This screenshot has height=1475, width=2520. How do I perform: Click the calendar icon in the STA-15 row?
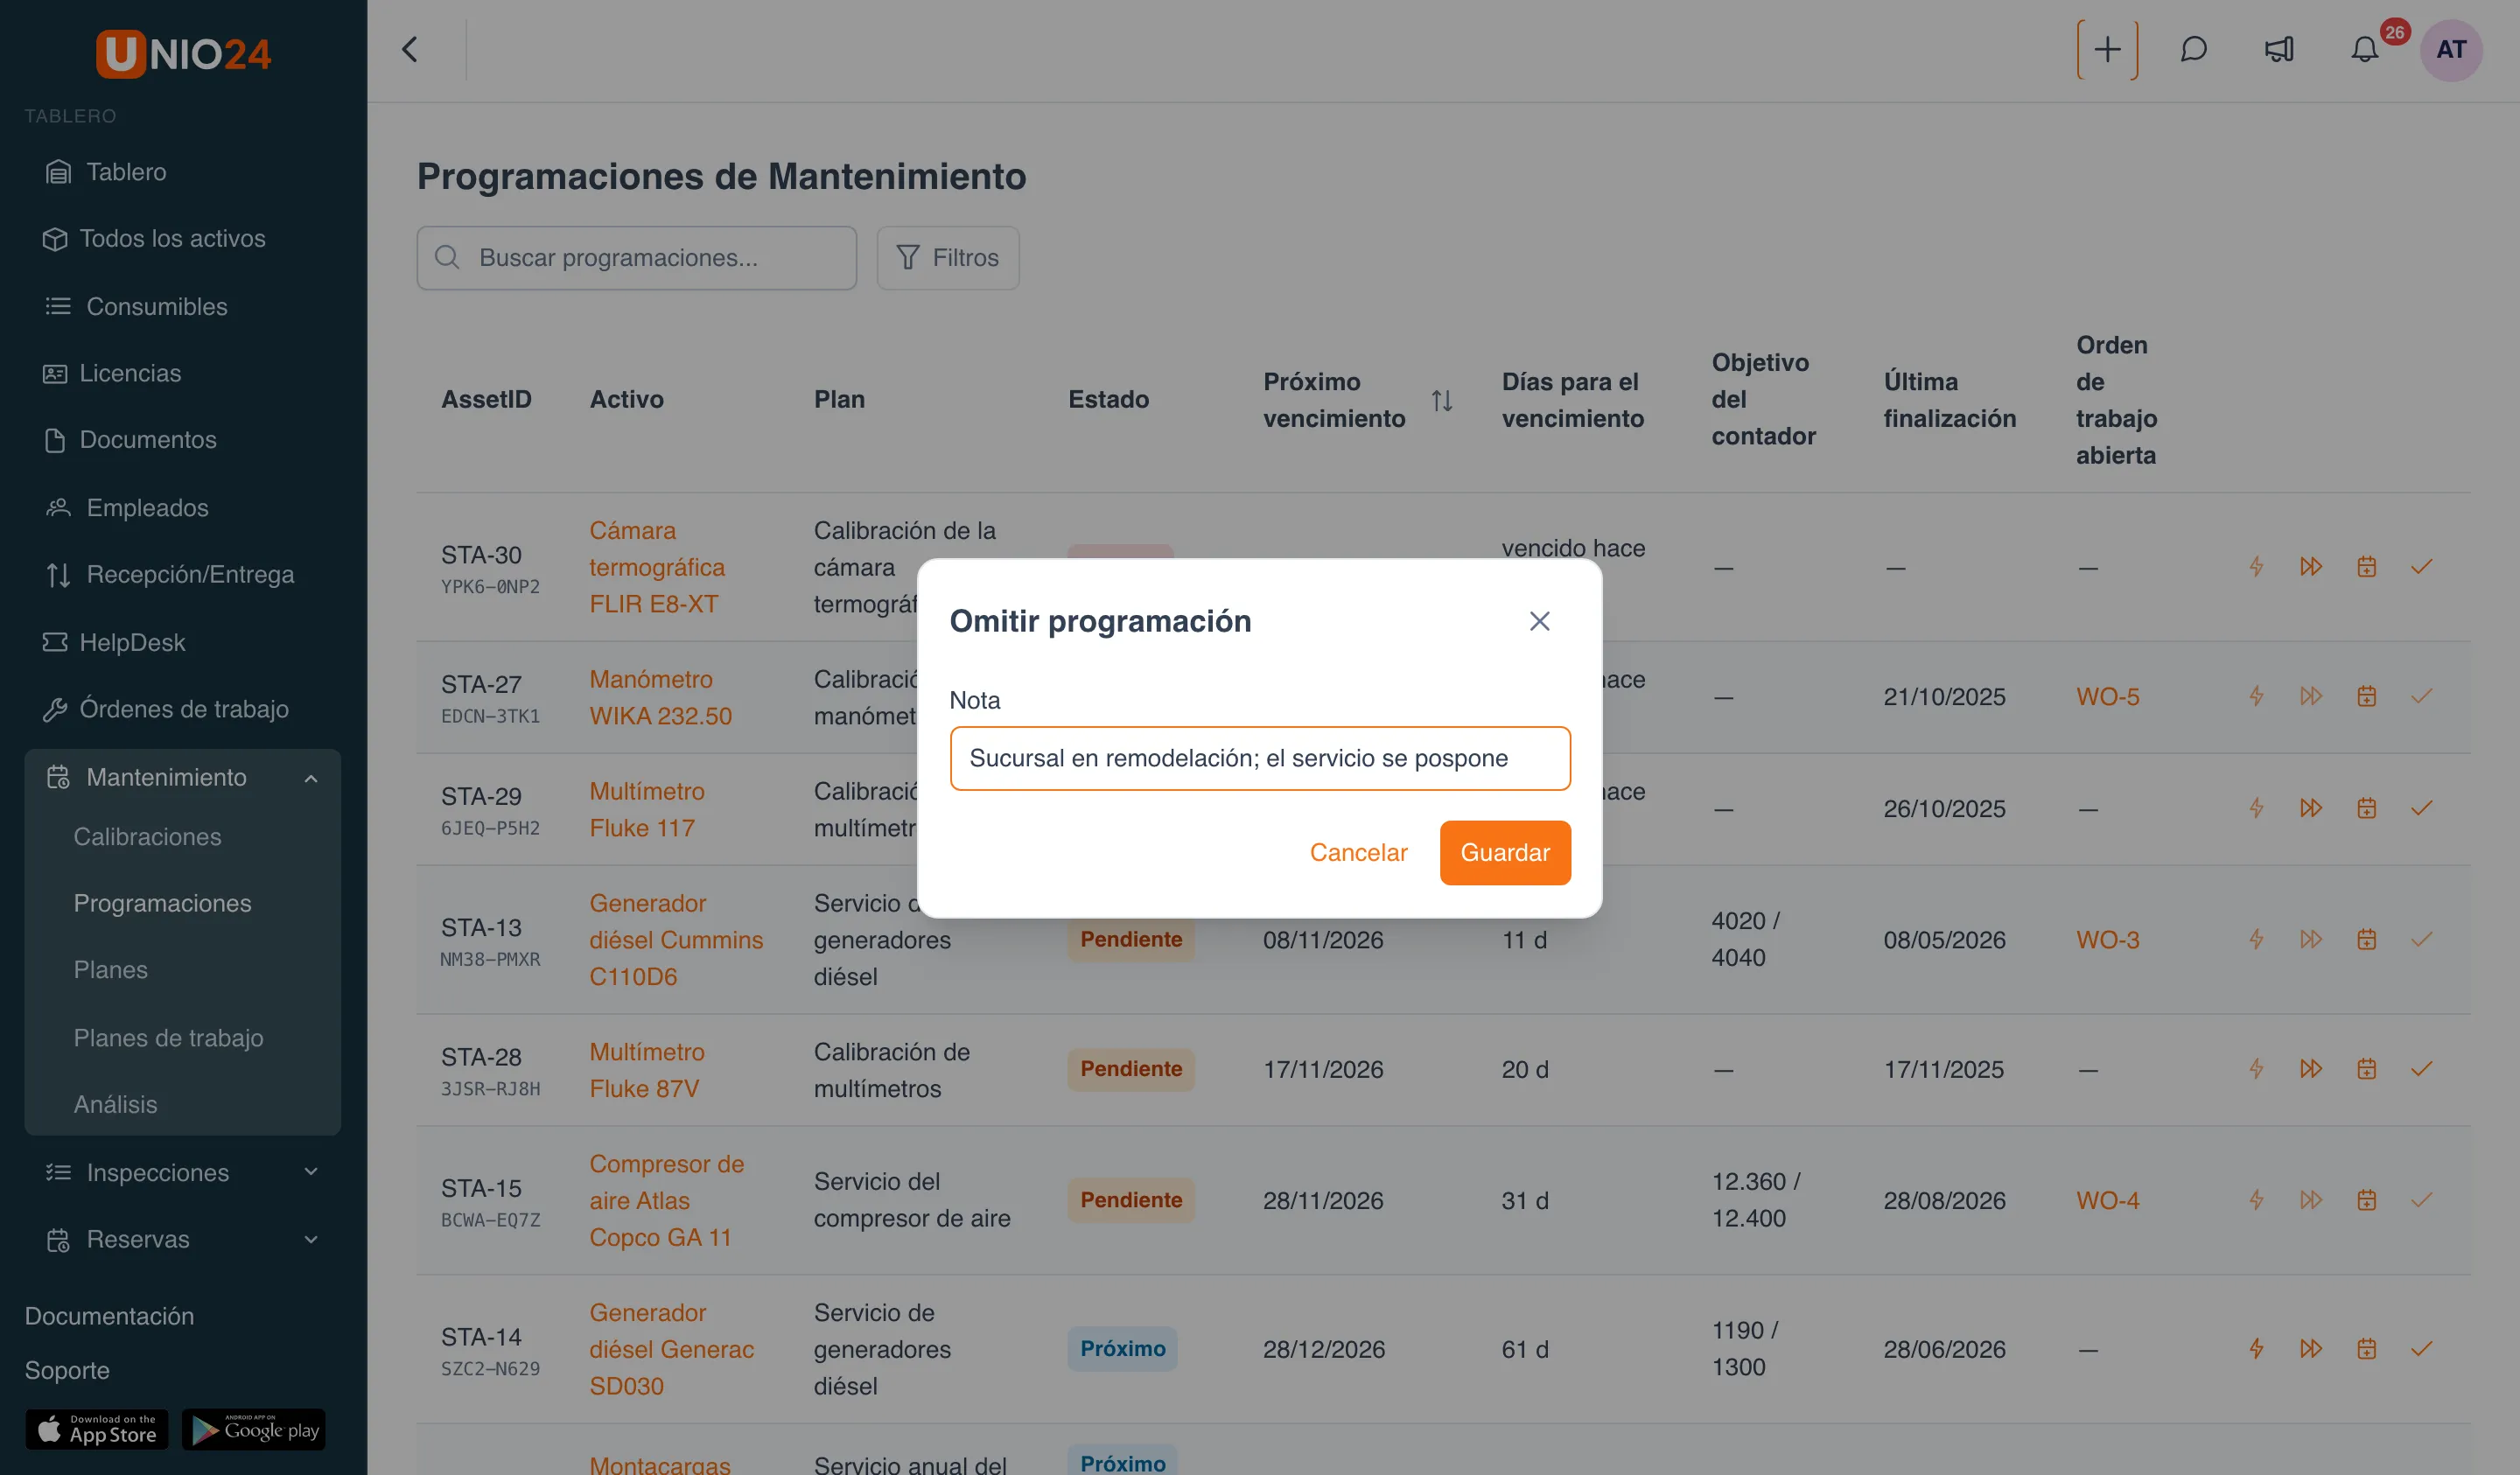point(2366,1200)
